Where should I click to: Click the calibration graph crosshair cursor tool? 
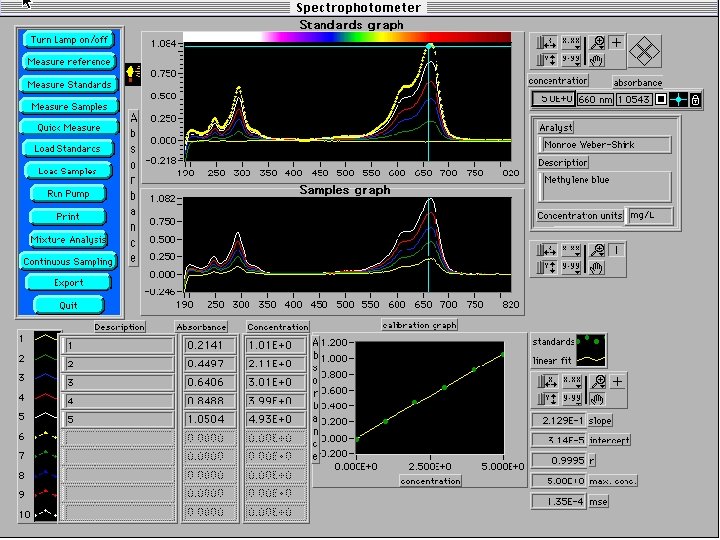617,381
